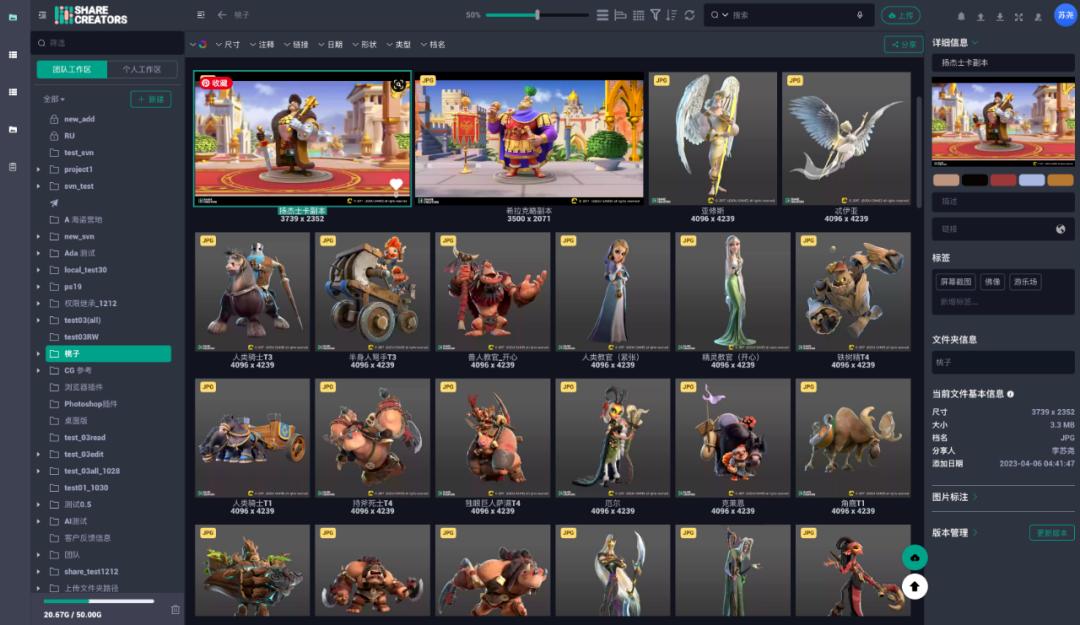Open the funnel filter icon
Image resolution: width=1080 pixels, height=625 pixels.
[x=655, y=15]
